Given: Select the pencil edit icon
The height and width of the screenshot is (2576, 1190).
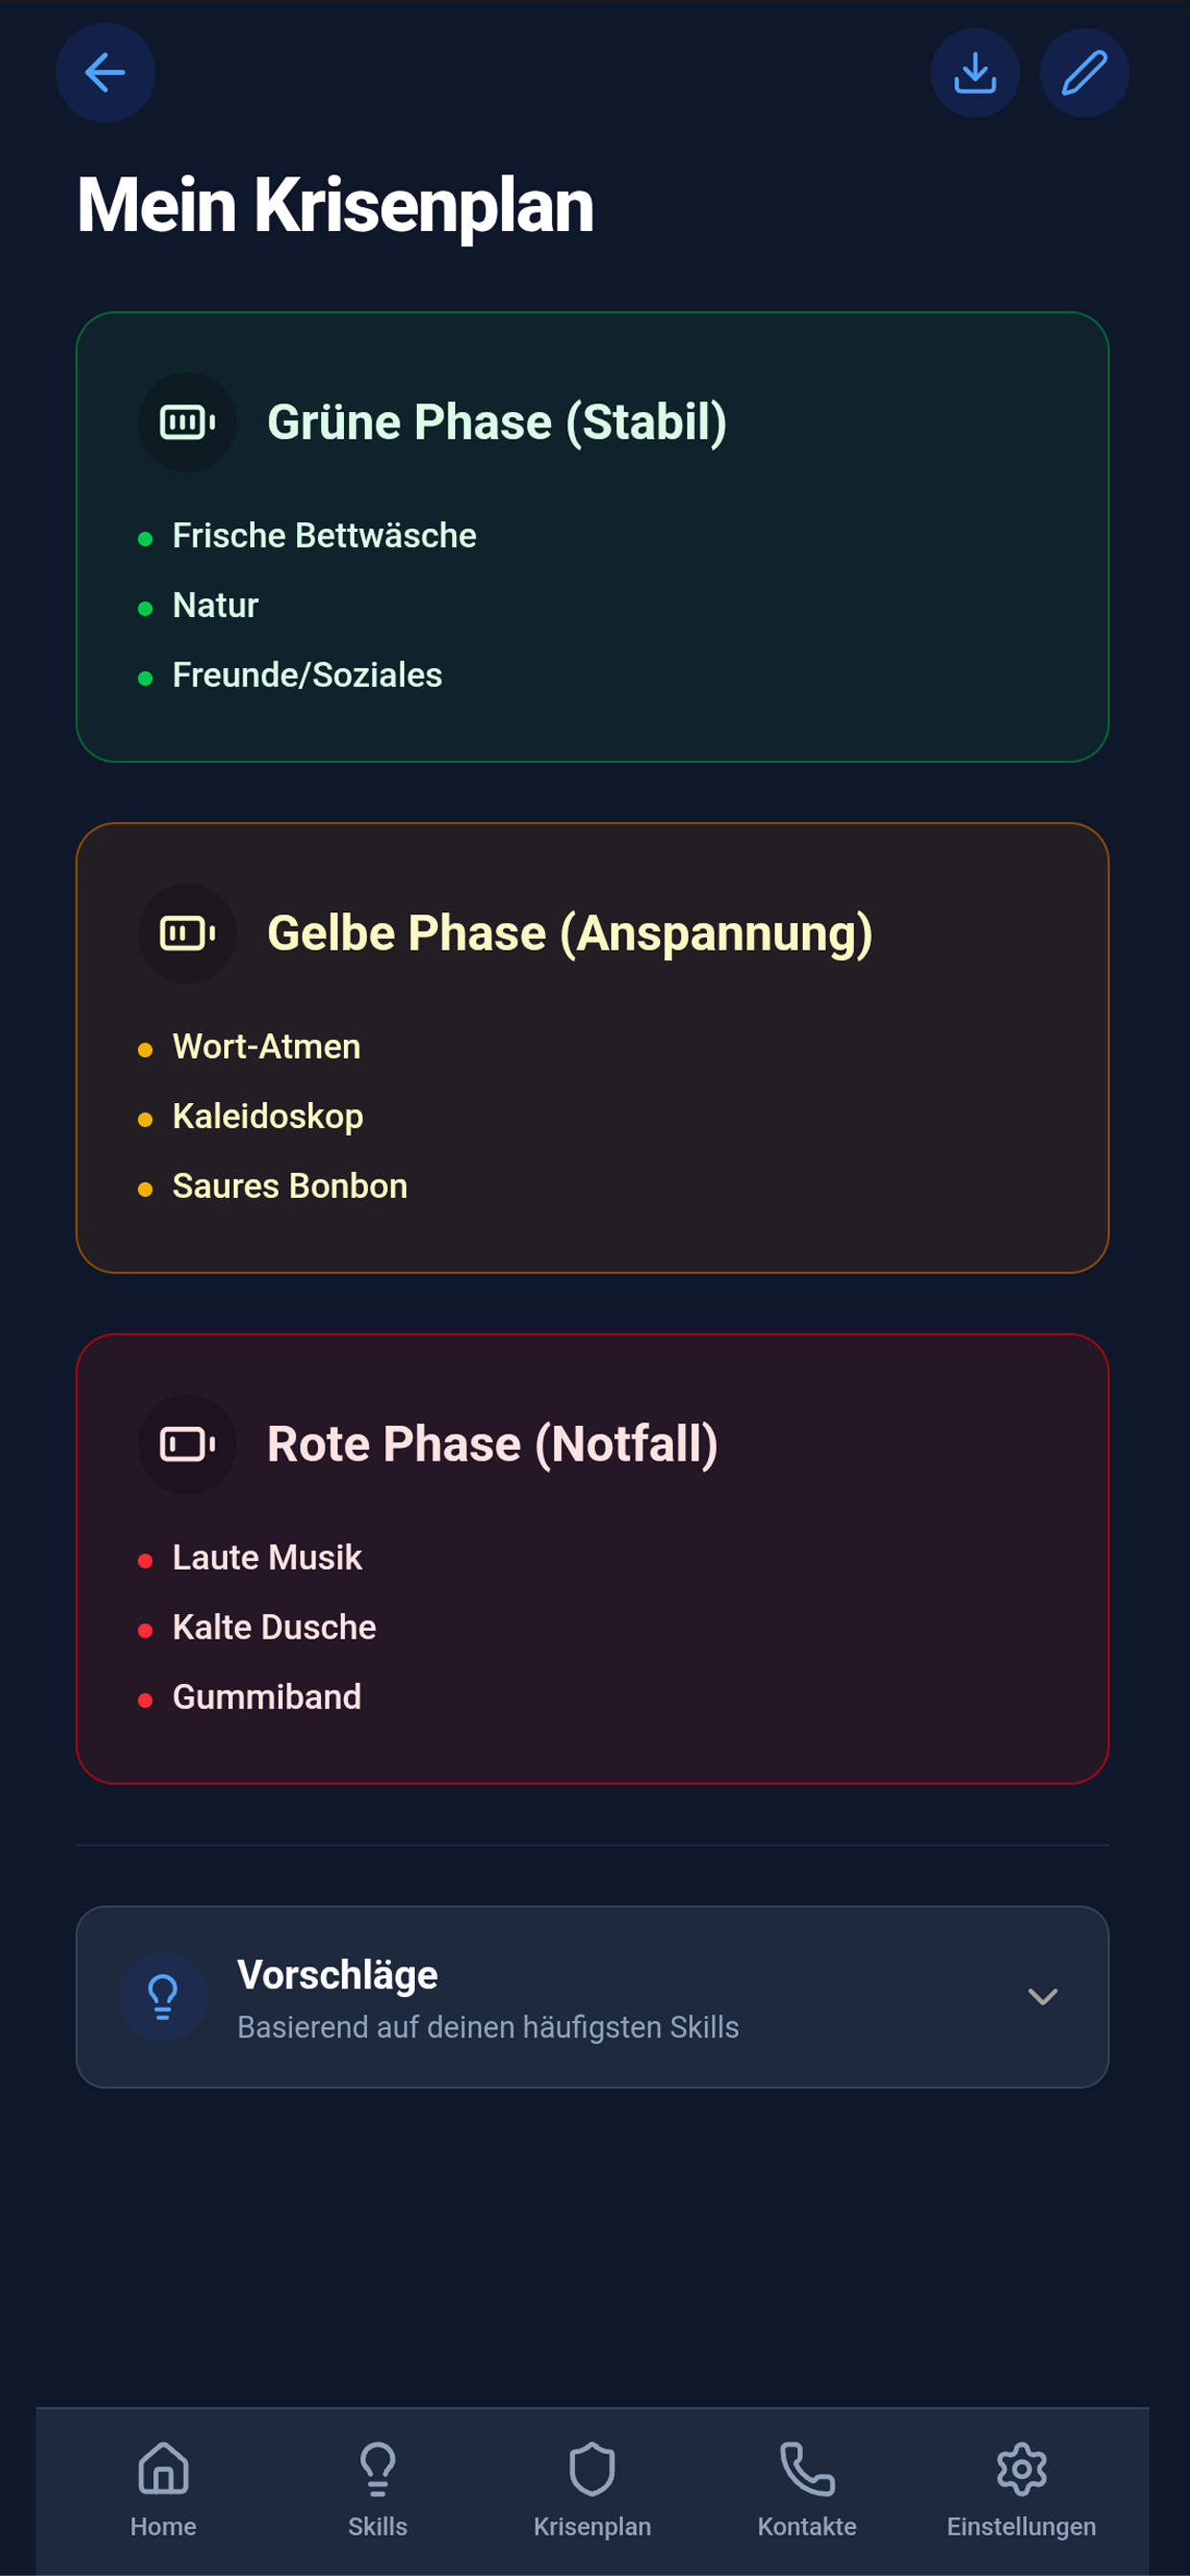Looking at the screenshot, I should click(1084, 71).
